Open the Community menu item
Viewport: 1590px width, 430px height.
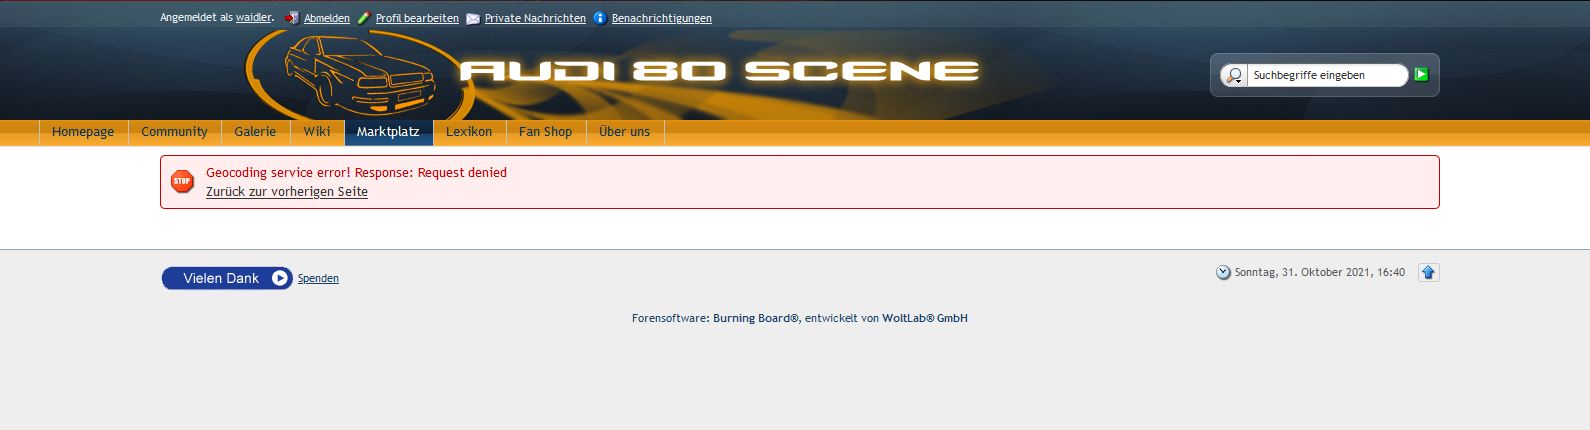click(174, 132)
